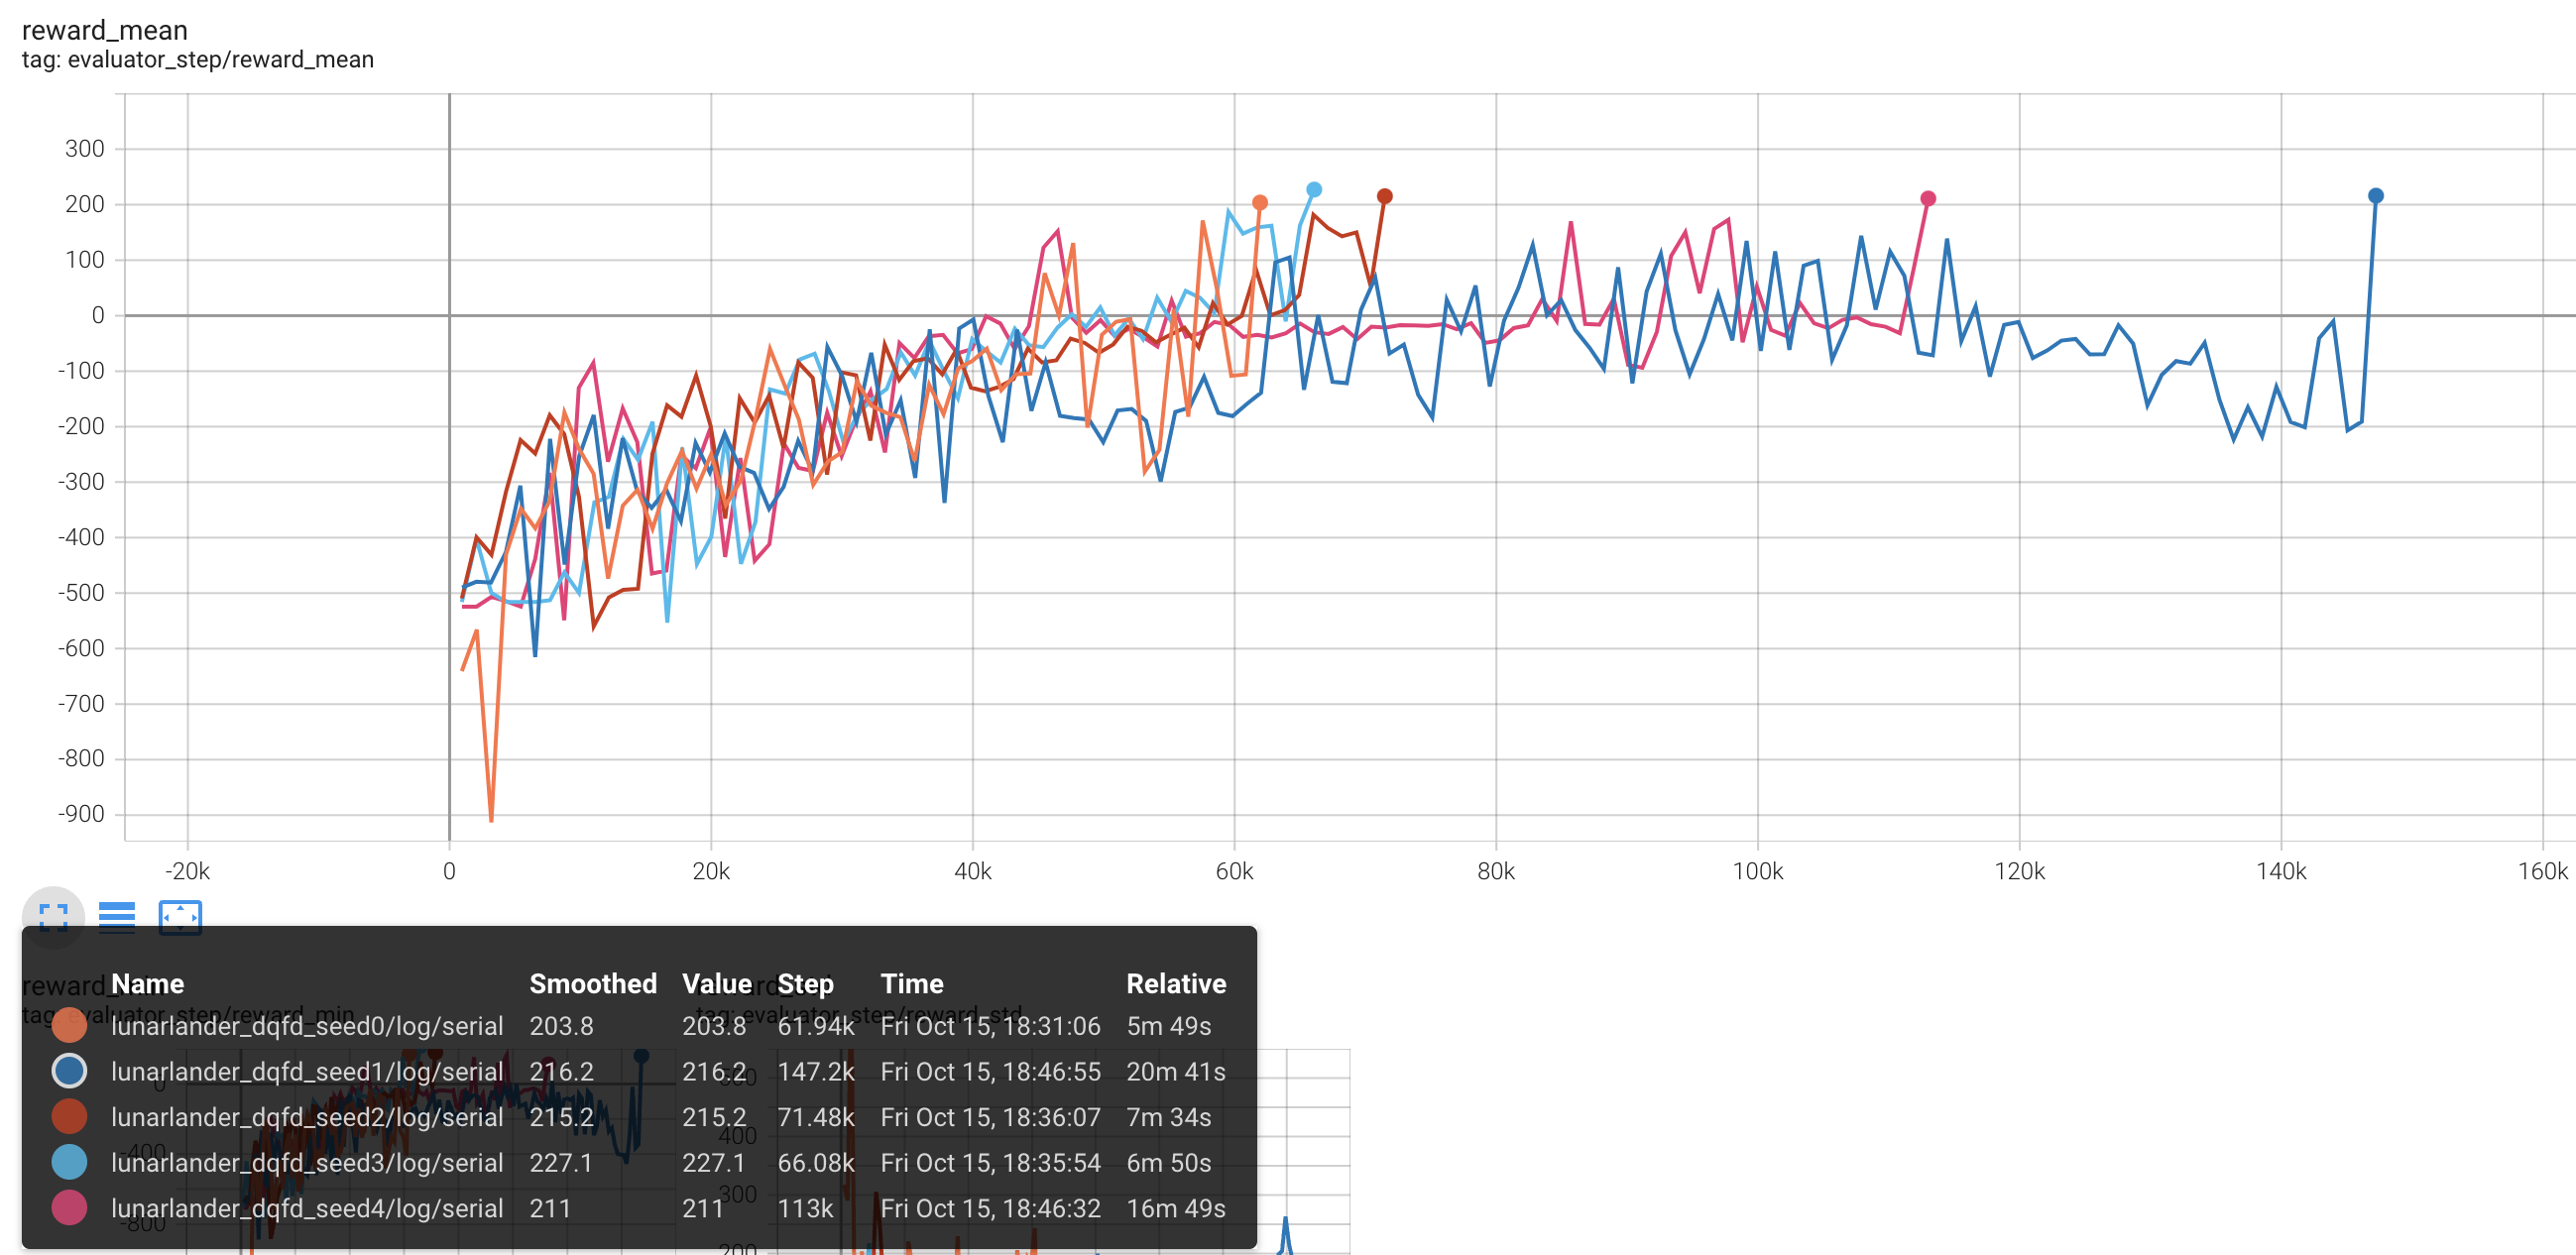The width and height of the screenshot is (2576, 1255).
Task: Click the light blue seed3 endpoint dot
Action: [1314, 190]
